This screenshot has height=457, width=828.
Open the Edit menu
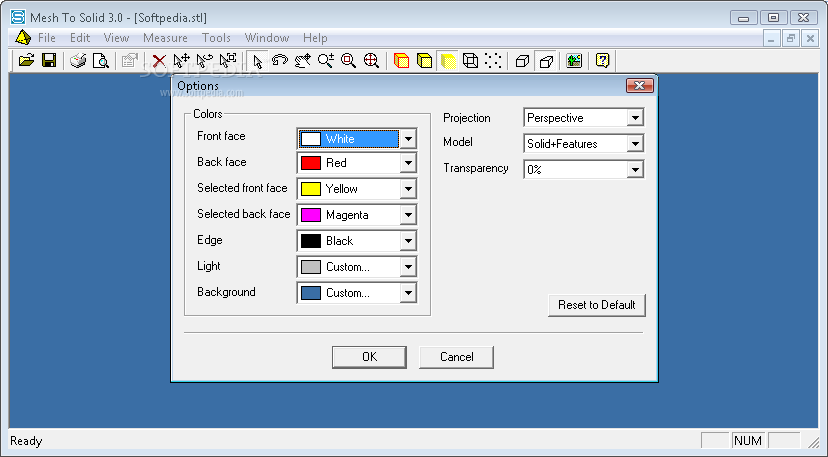click(80, 38)
